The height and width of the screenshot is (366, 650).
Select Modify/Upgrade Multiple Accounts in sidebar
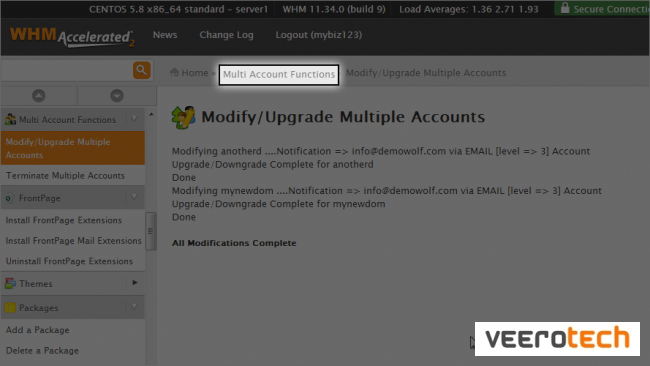coord(73,148)
